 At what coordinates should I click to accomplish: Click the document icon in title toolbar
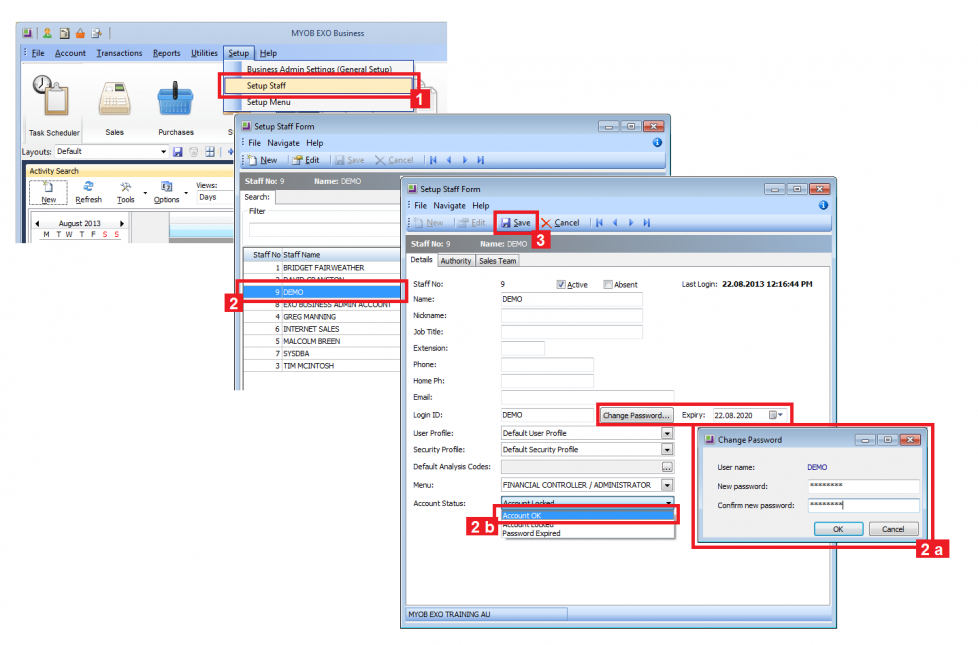coord(64,33)
